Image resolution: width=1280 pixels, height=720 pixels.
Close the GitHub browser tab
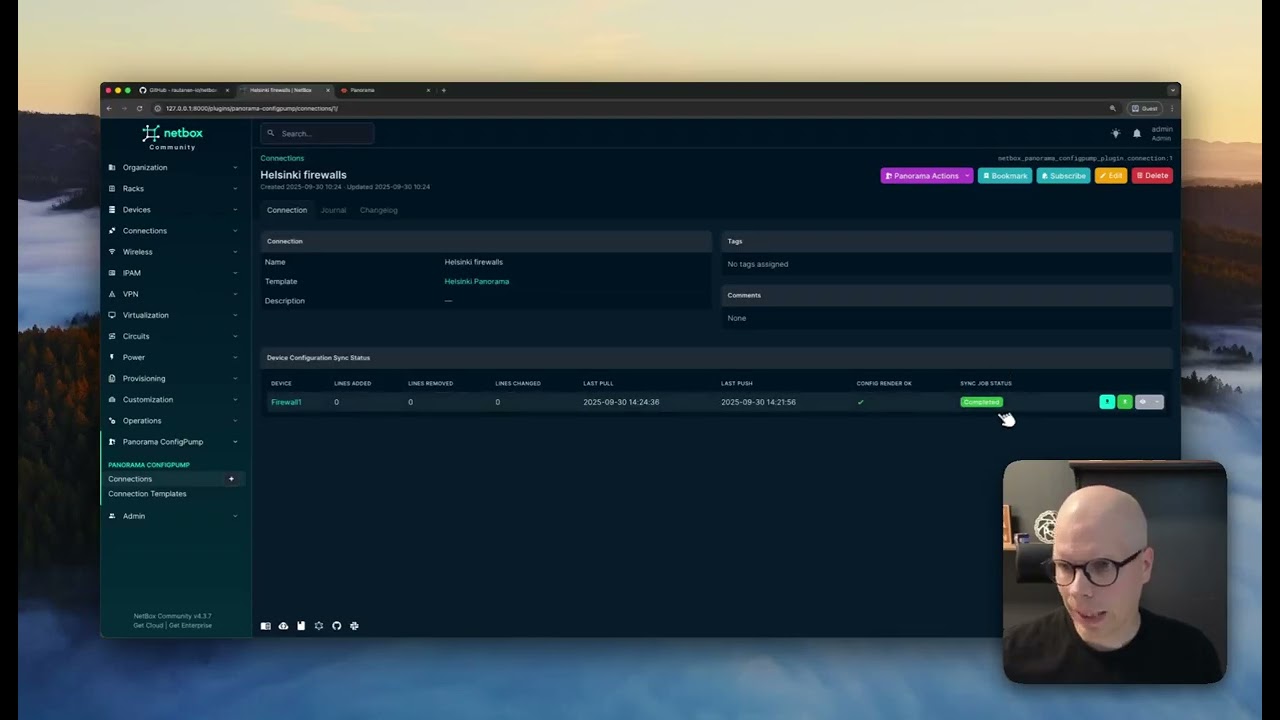227,90
